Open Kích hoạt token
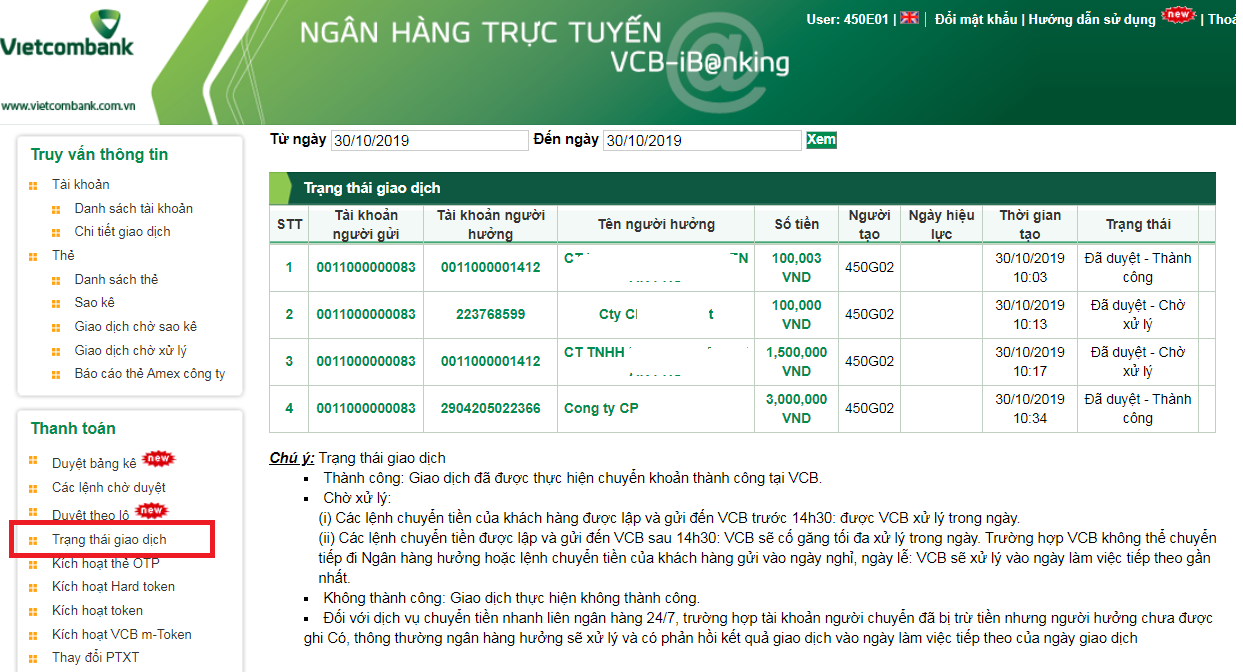Screen dimensions: 1243x672 click(x=97, y=611)
